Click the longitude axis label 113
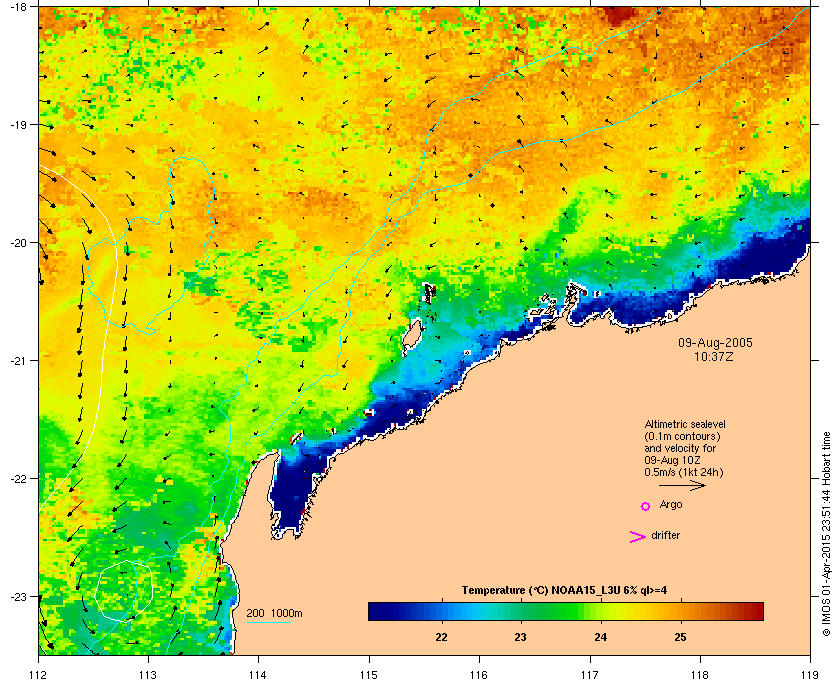The width and height of the screenshot is (840, 680). (x=148, y=674)
